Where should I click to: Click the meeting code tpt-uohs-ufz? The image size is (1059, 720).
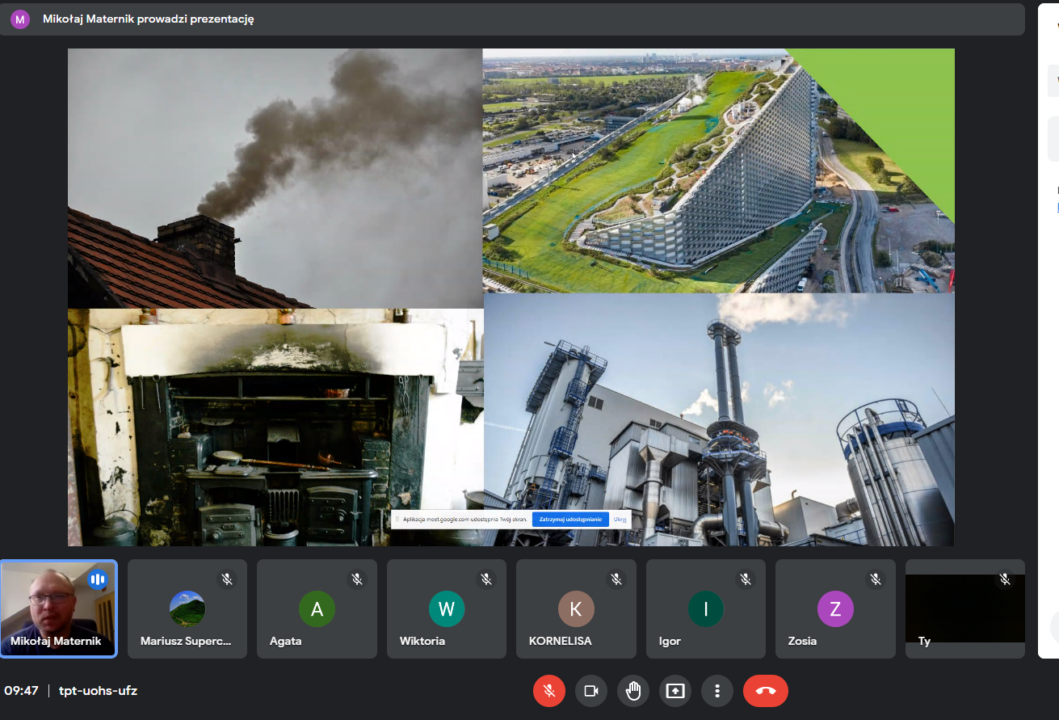pos(98,691)
